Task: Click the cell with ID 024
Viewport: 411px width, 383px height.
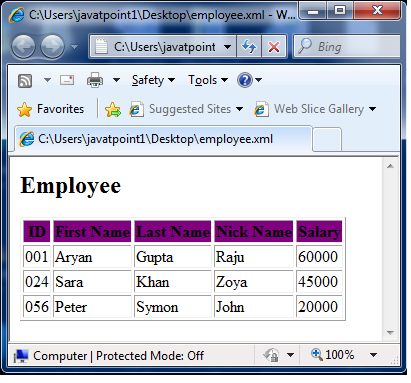Action: point(37,282)
